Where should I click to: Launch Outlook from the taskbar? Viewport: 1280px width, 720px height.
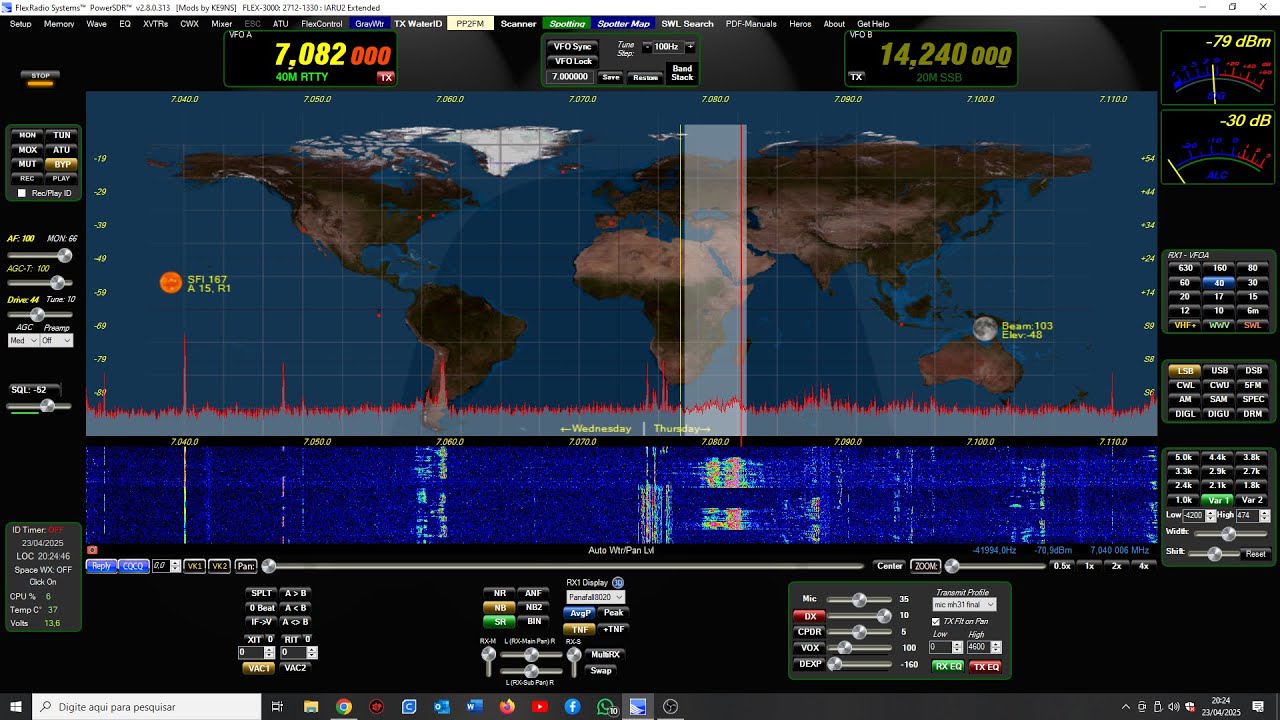pyautogui.click(x=441, y=707)
